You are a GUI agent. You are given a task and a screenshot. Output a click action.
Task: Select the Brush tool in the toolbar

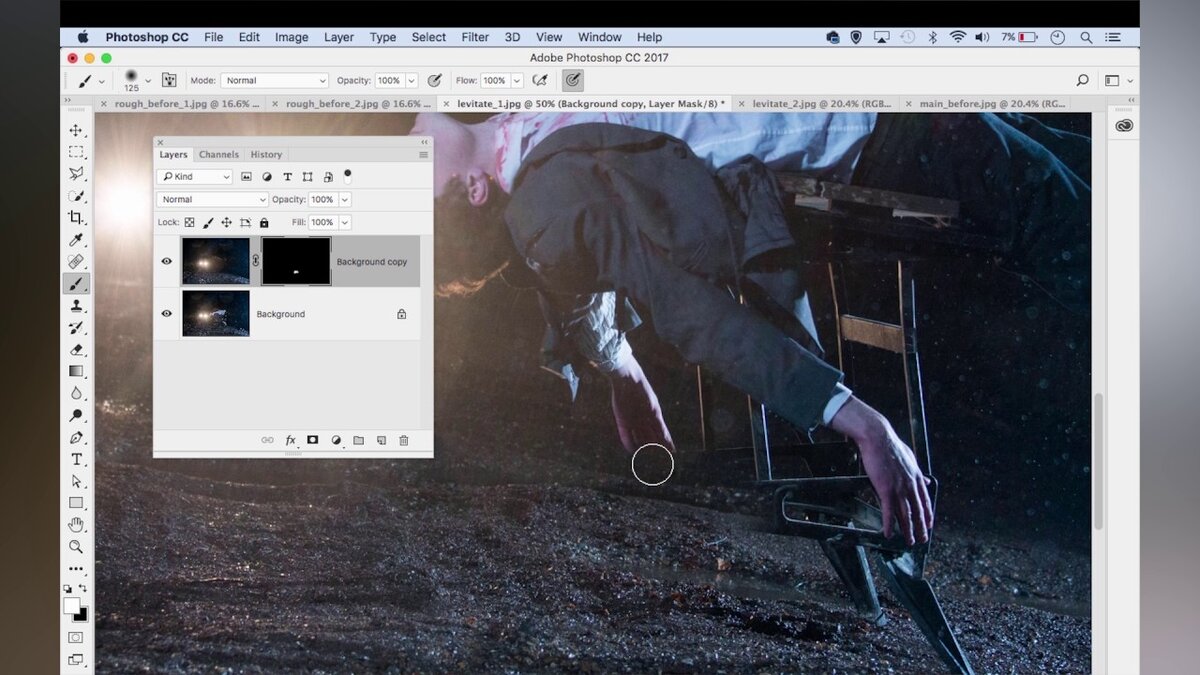click(76, 284)
